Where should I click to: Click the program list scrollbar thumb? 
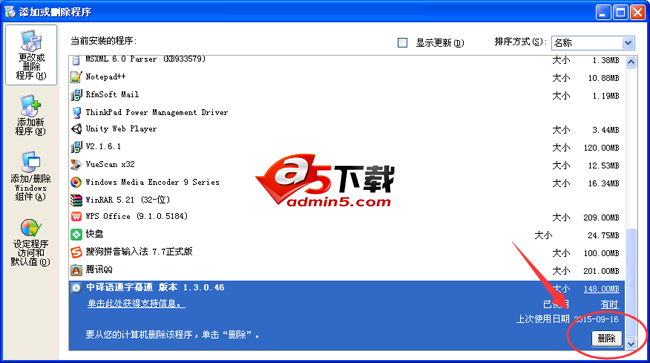[631, 283]
